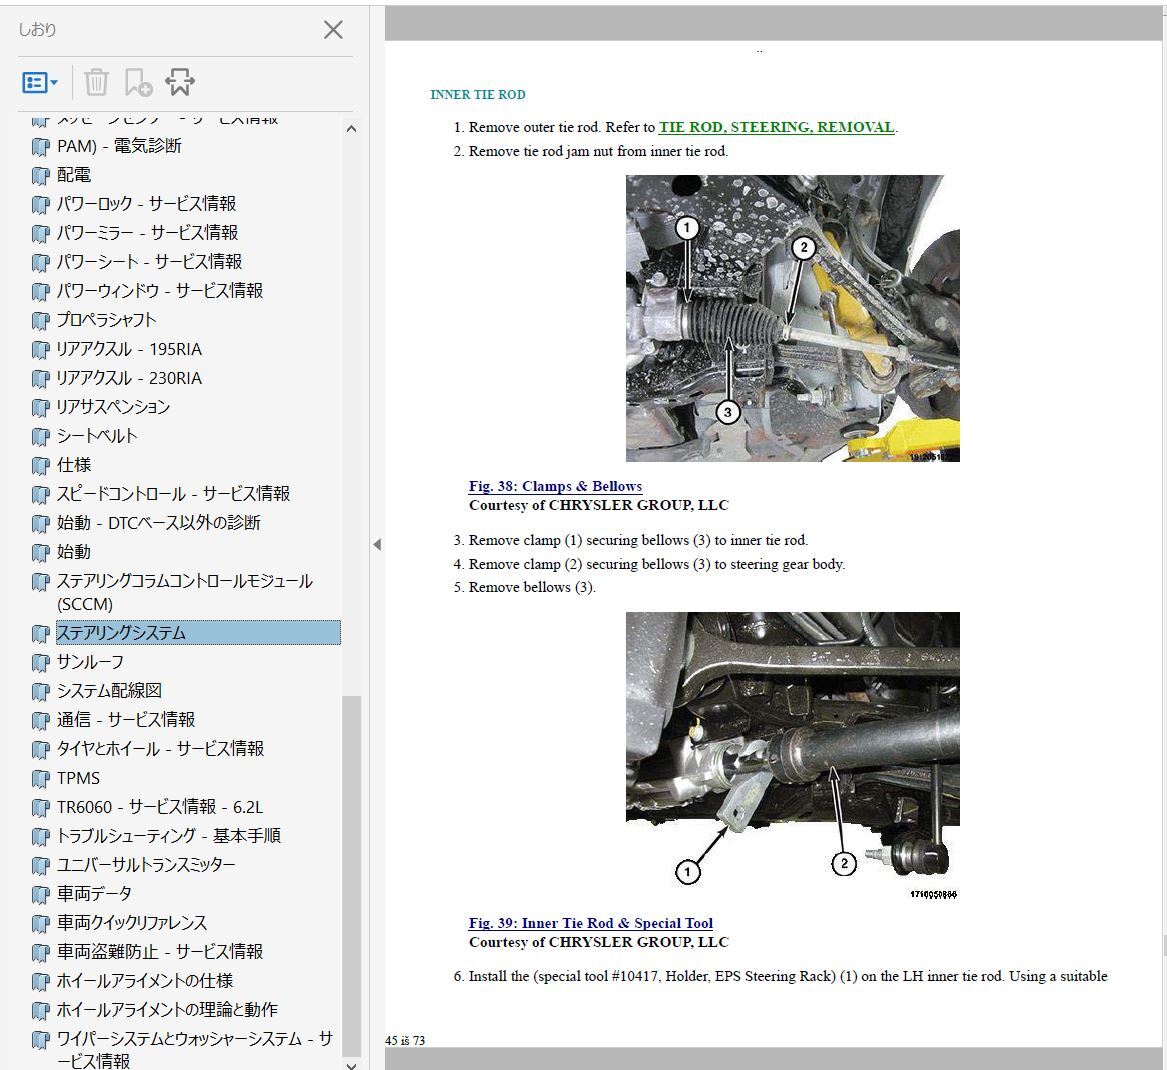Click the delete bookmark trash icon
1167x1070 pixels.
96,82
